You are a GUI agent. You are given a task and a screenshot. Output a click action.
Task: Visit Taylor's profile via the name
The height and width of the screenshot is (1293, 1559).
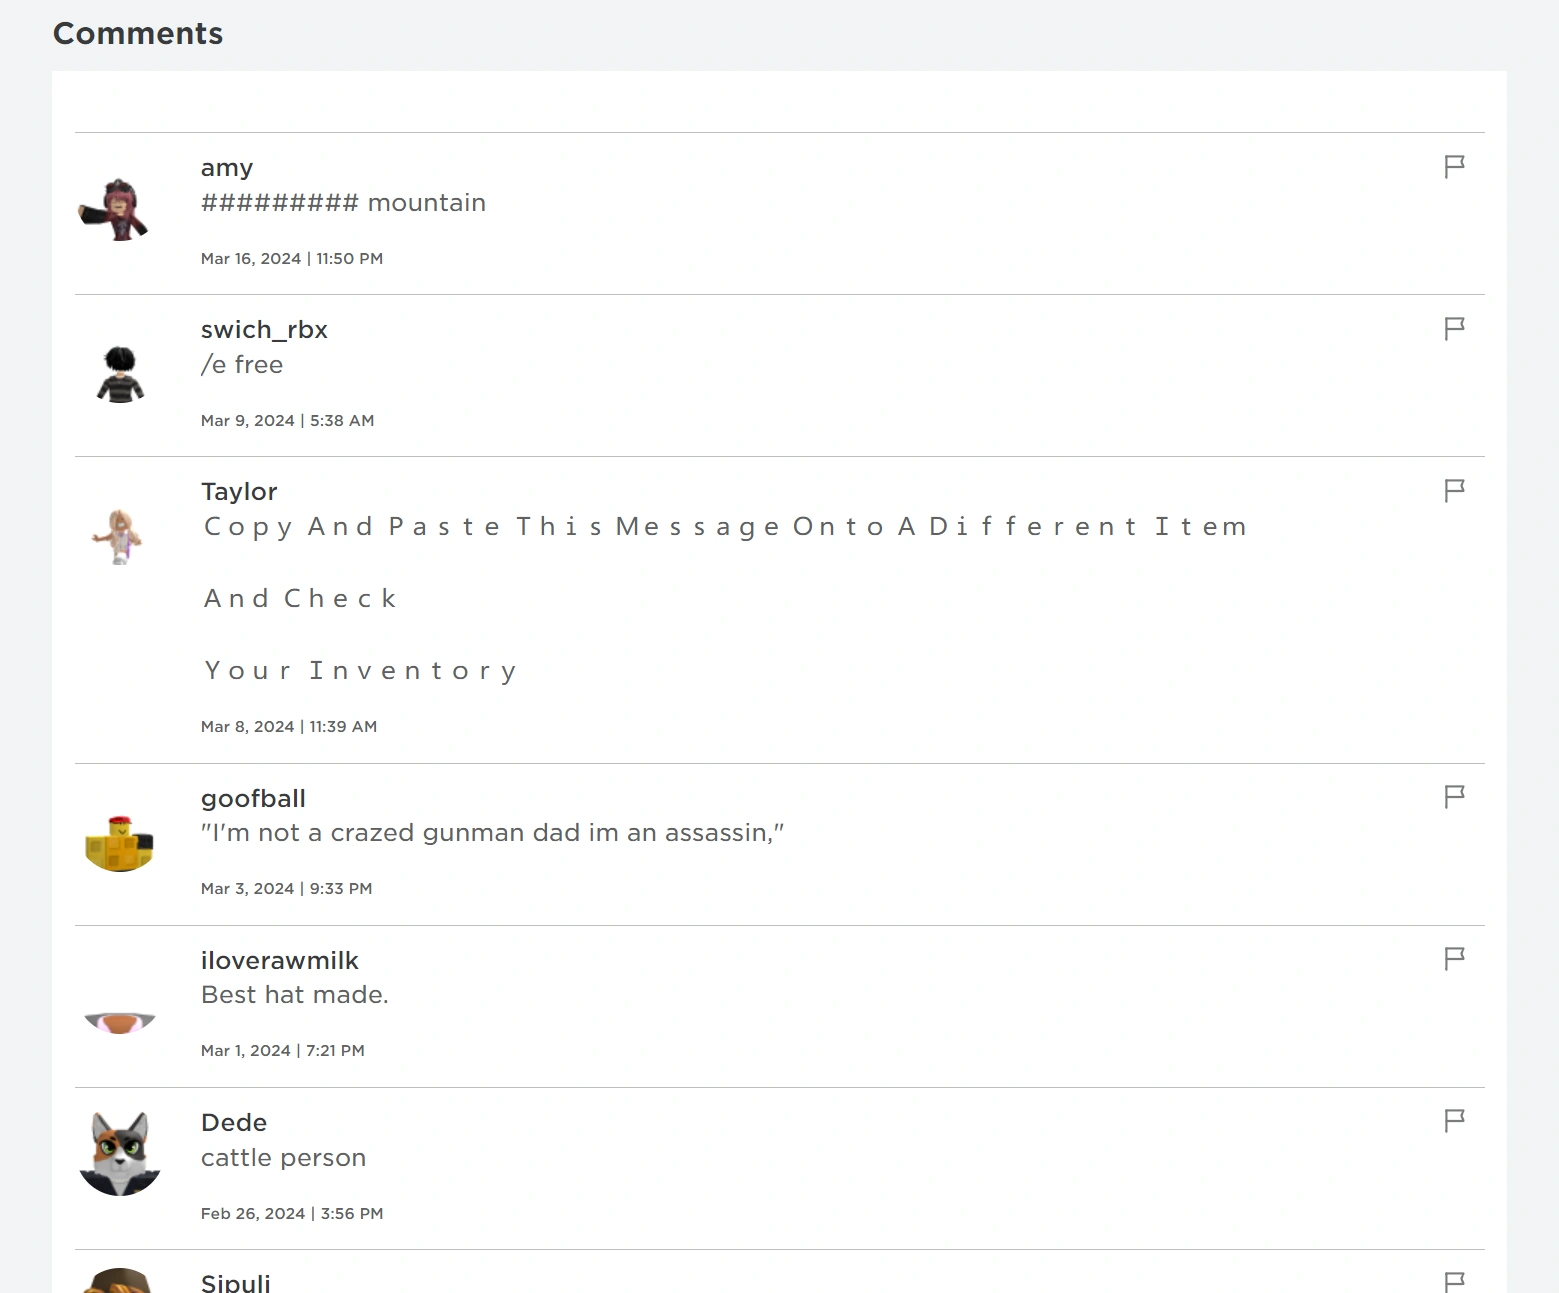[239, 492]
